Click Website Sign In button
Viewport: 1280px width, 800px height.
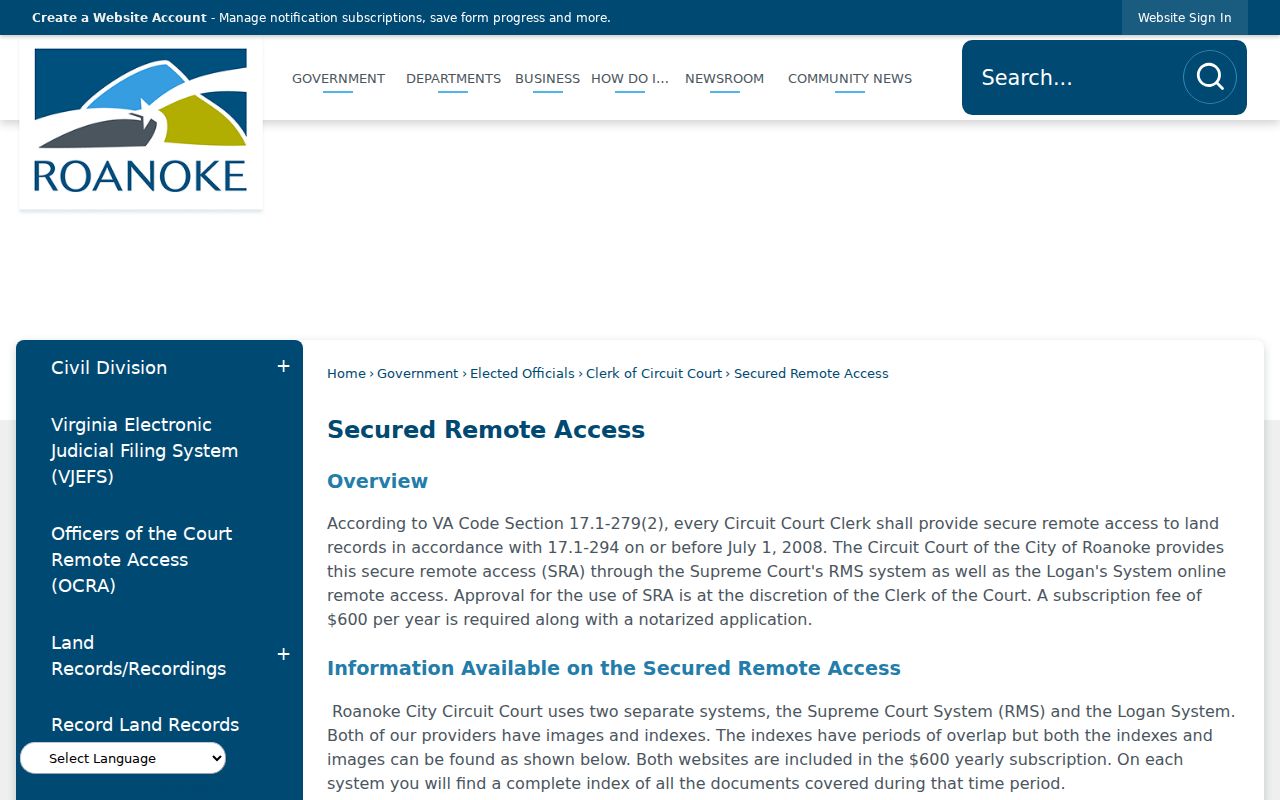tap(1185, 18)
